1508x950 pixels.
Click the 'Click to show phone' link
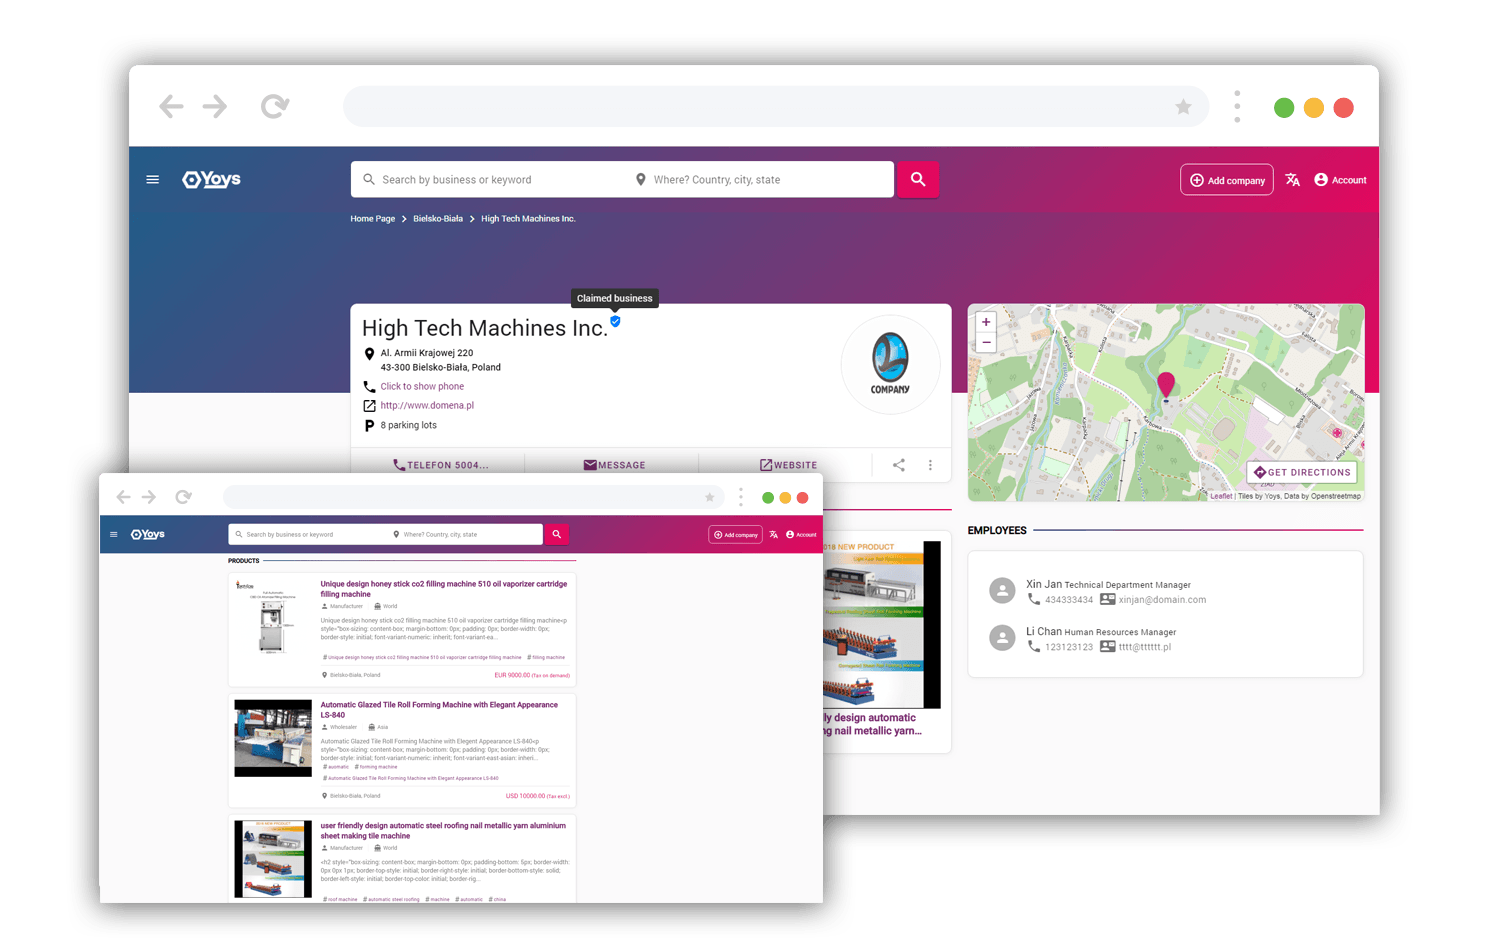point(422,386)
